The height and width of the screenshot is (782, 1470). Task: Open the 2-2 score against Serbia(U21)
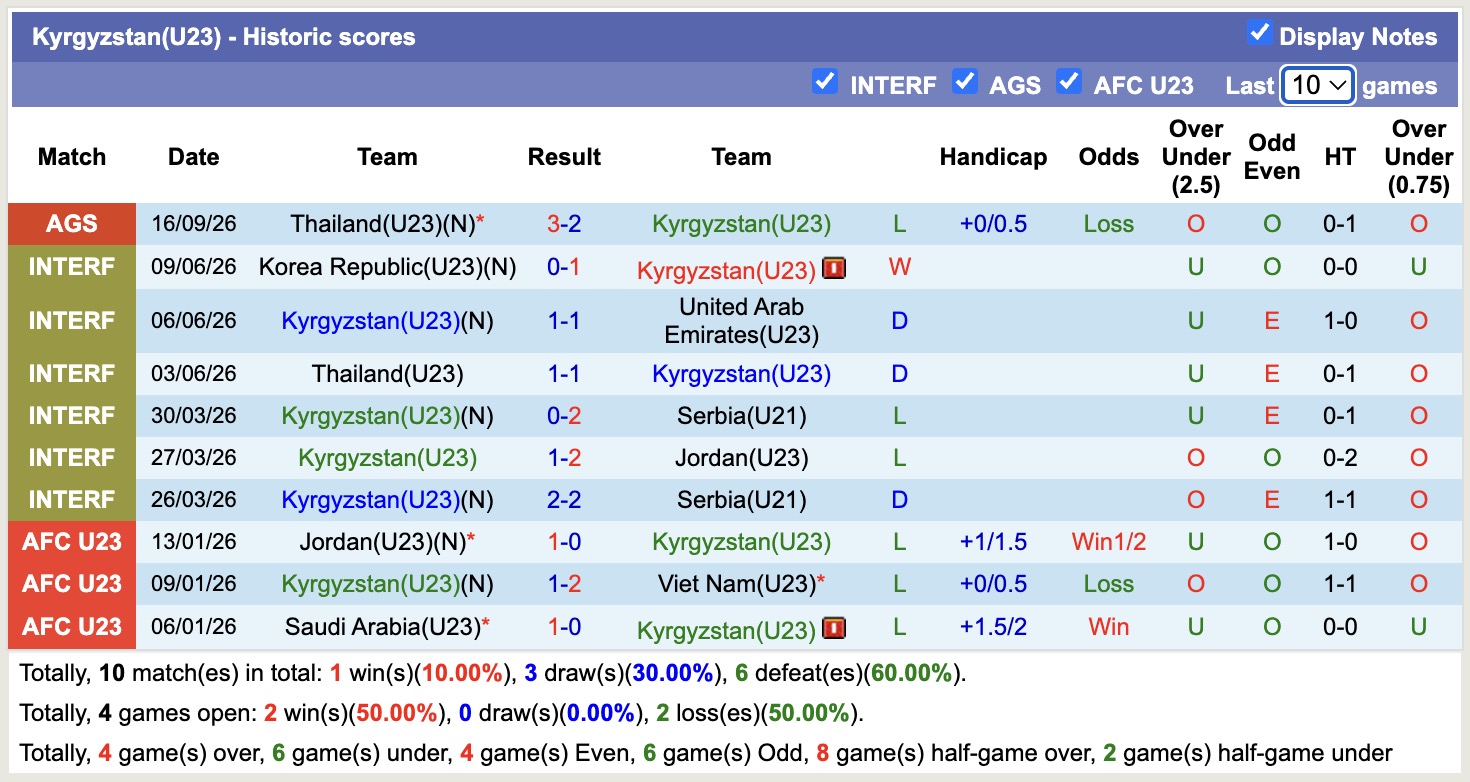564,500
